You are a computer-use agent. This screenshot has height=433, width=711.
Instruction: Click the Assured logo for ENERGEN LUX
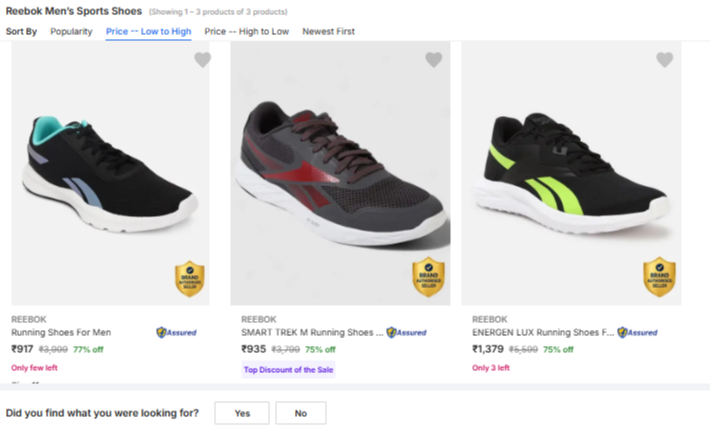(x=637, y=332)
